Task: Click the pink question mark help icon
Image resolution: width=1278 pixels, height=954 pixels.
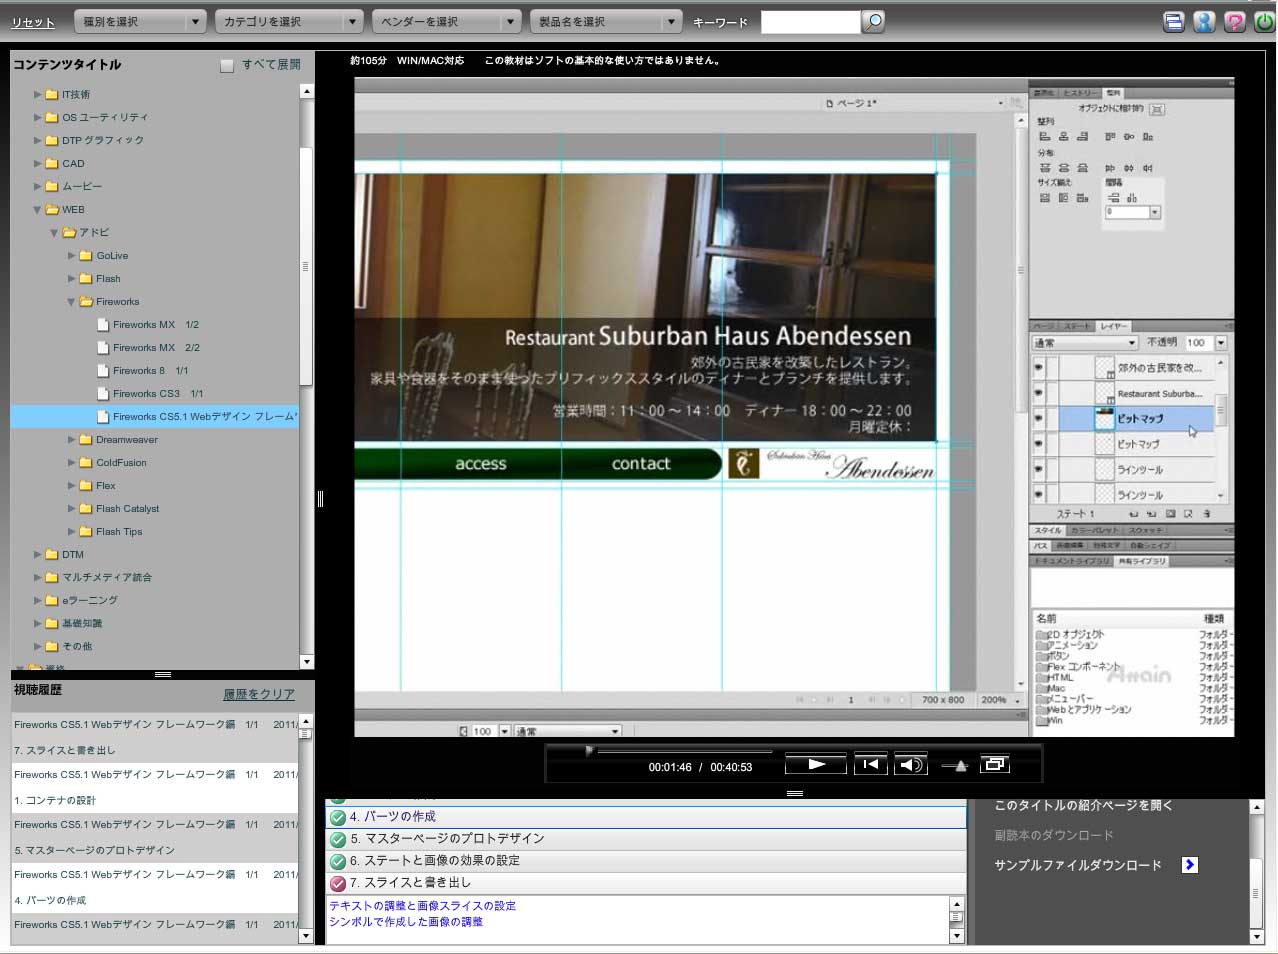Action: (x=1235, y=22)
